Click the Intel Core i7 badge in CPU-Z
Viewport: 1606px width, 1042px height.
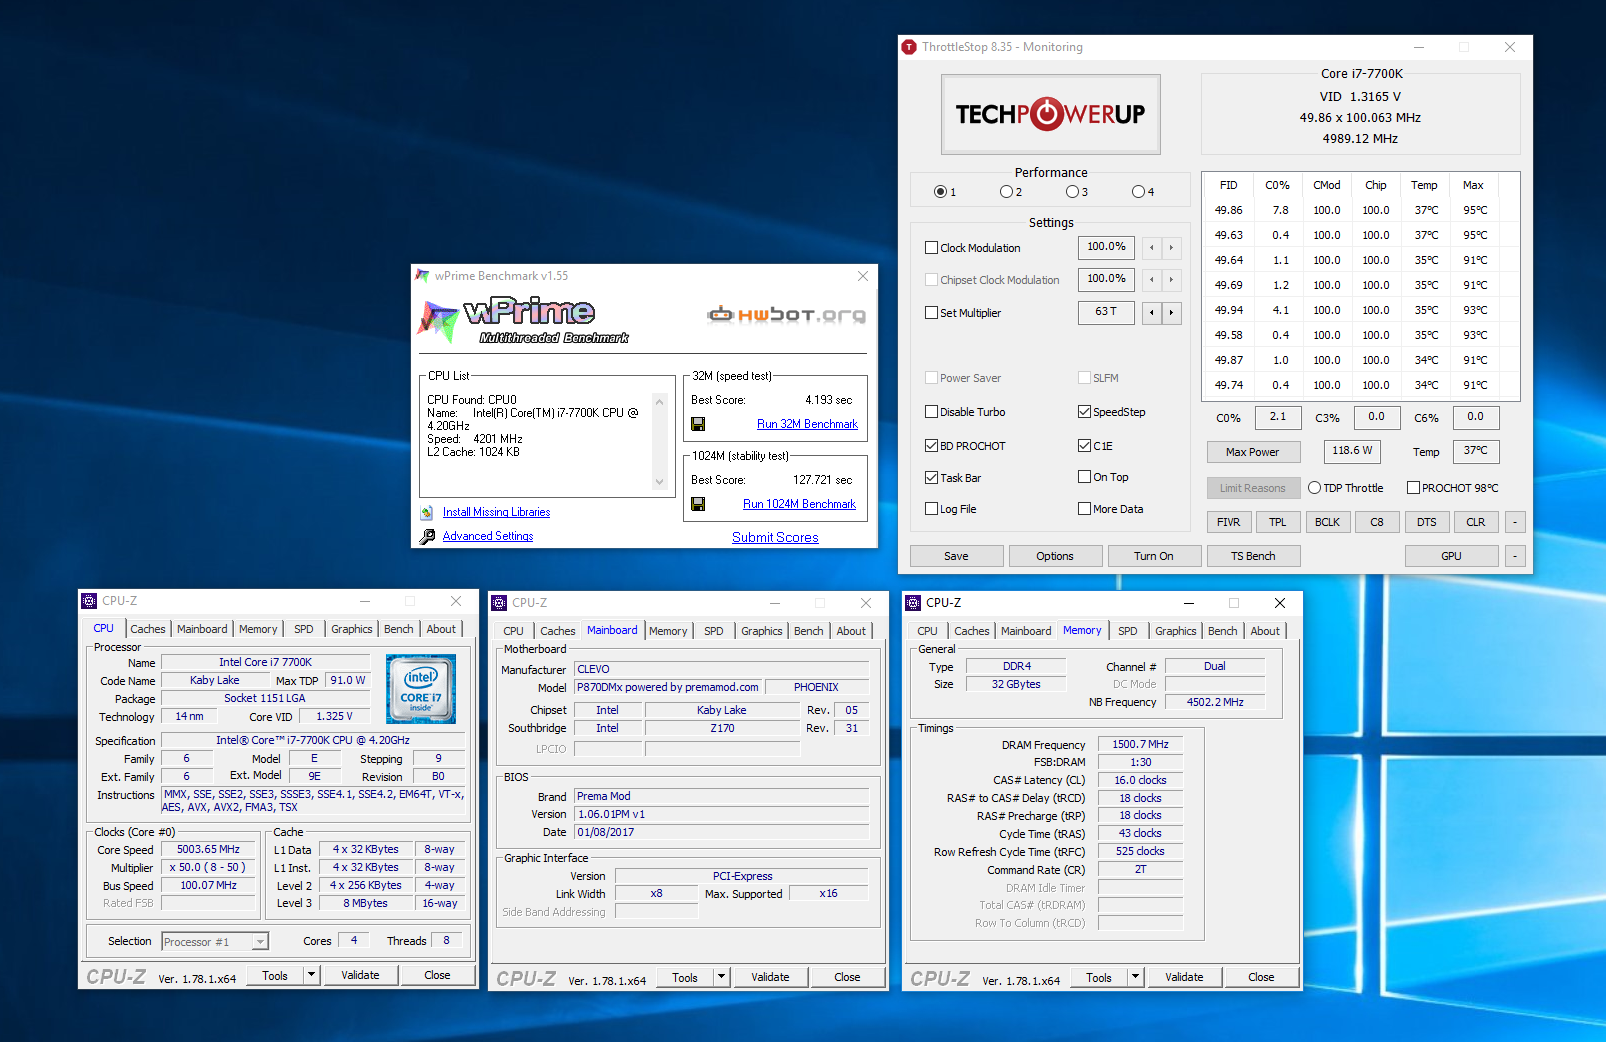click(421, 689)
